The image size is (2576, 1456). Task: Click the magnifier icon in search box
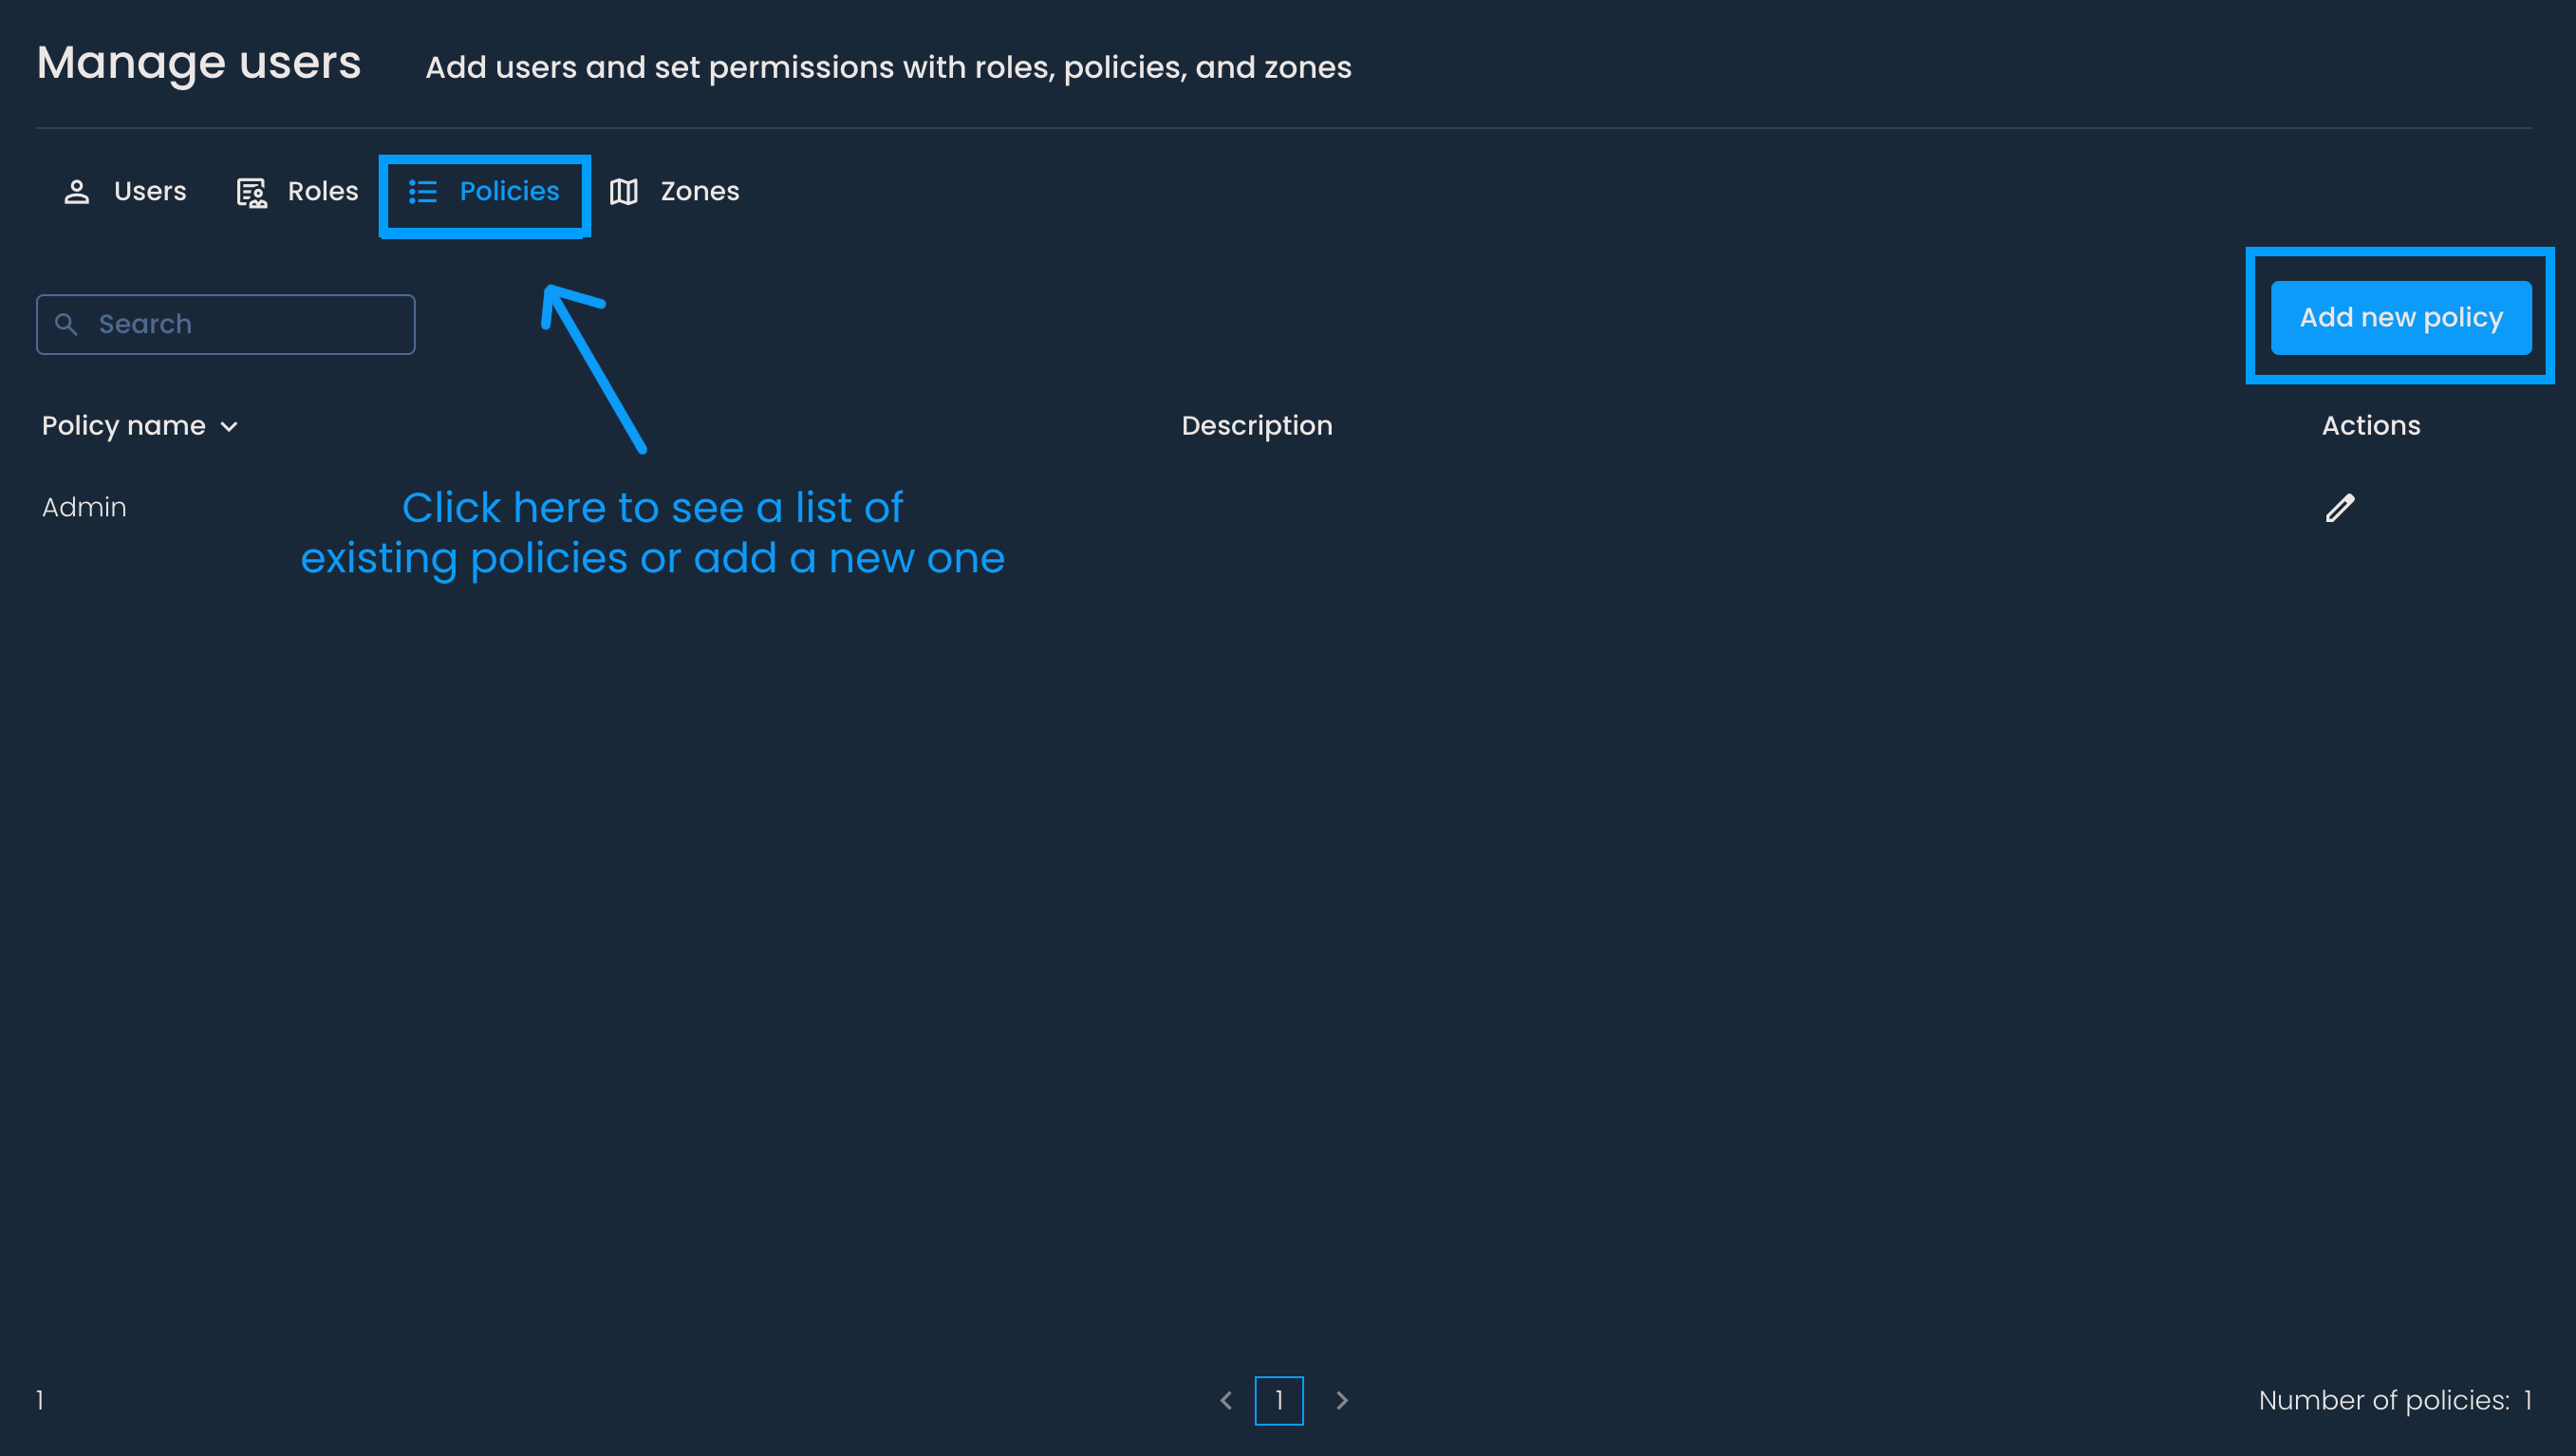[x=66, y=324]
